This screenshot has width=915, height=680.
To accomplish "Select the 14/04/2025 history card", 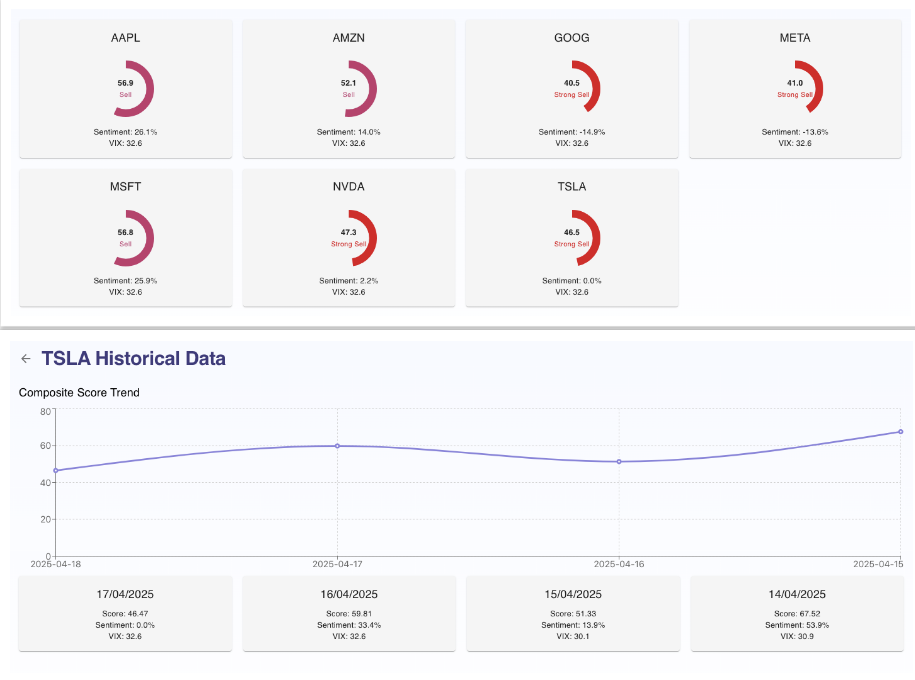I will [x=795, y=613].
